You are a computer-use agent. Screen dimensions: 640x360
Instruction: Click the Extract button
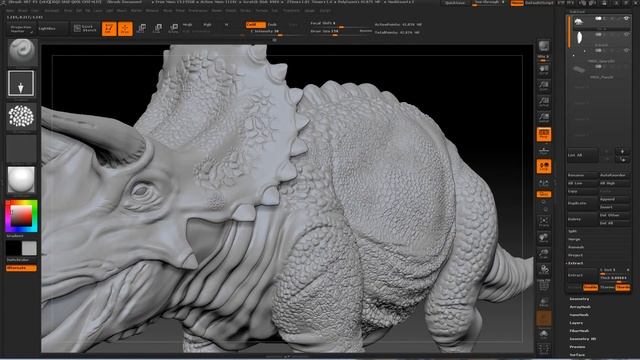coord(582,275)
